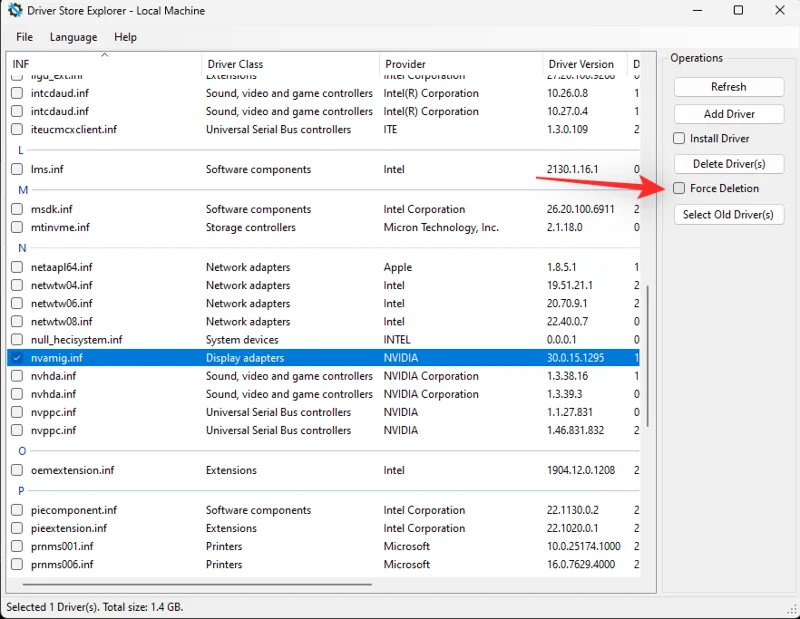
Task: Click Select Old Driver(s)
Action: pos(728,214)
